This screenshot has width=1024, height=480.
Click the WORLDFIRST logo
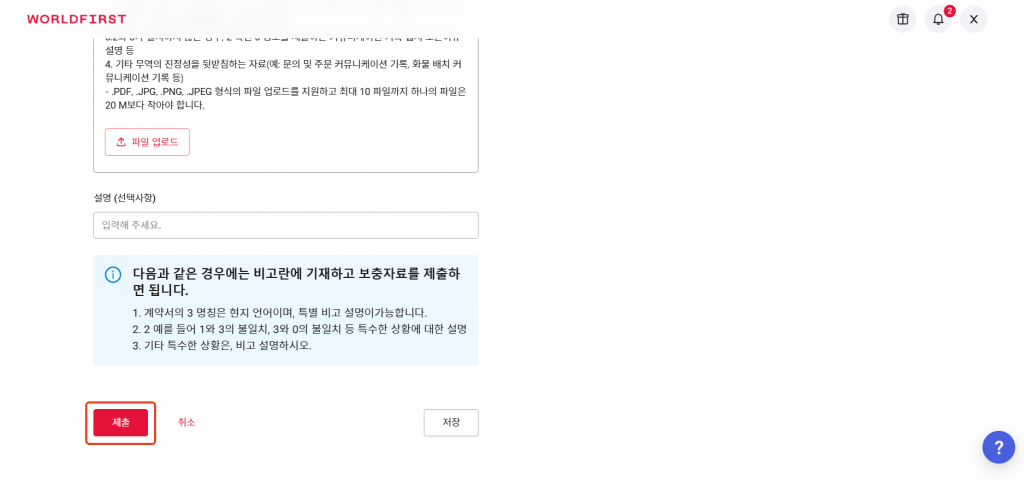pyautogui.click(x=76, y=19)
